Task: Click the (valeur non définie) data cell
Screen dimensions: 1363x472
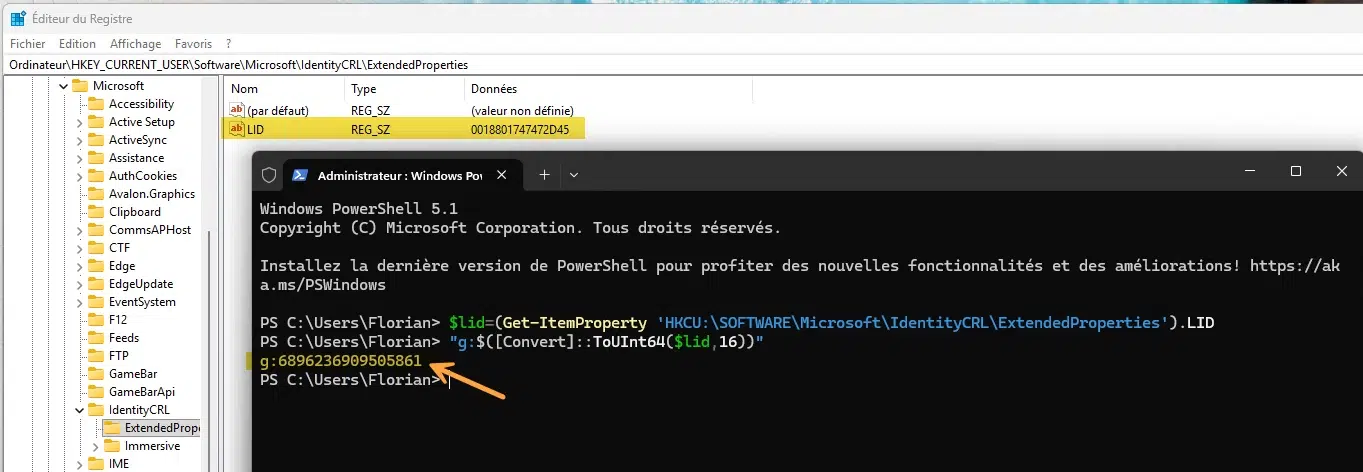Action: point(522,110)
